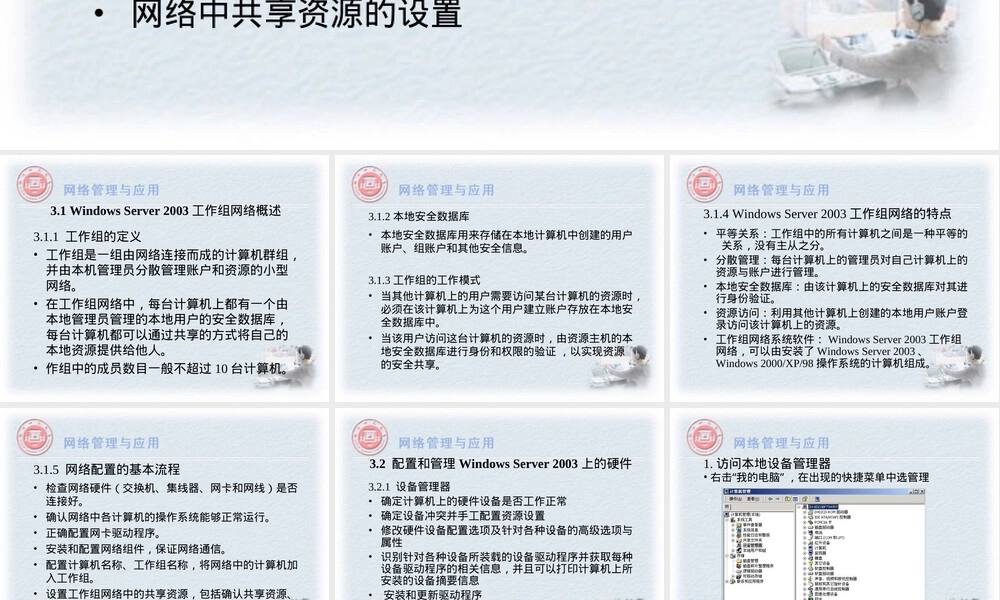Click the red logo on the 3.1.2 本地安全数据库 slide

(x=370, y=184)
